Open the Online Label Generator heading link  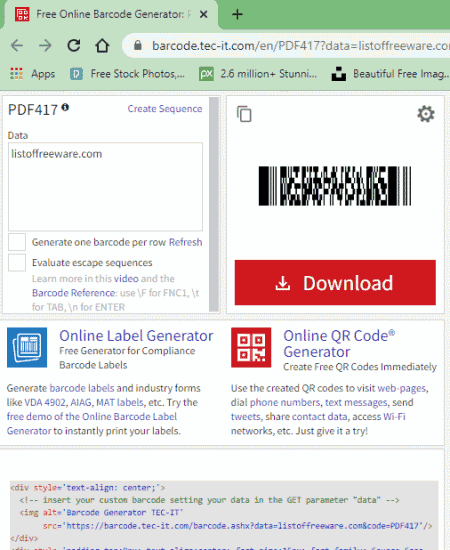136,336
